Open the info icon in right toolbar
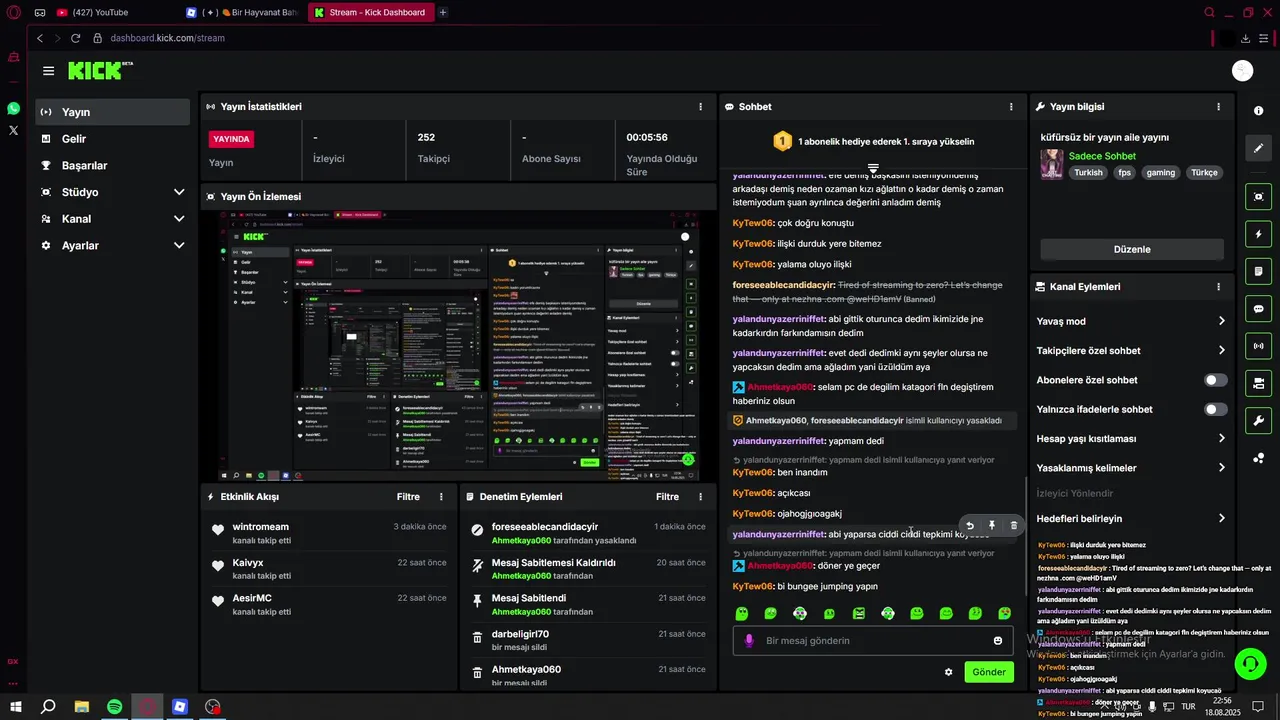The width and height of the screenshot is (1280, 720). coord(1258,111)
